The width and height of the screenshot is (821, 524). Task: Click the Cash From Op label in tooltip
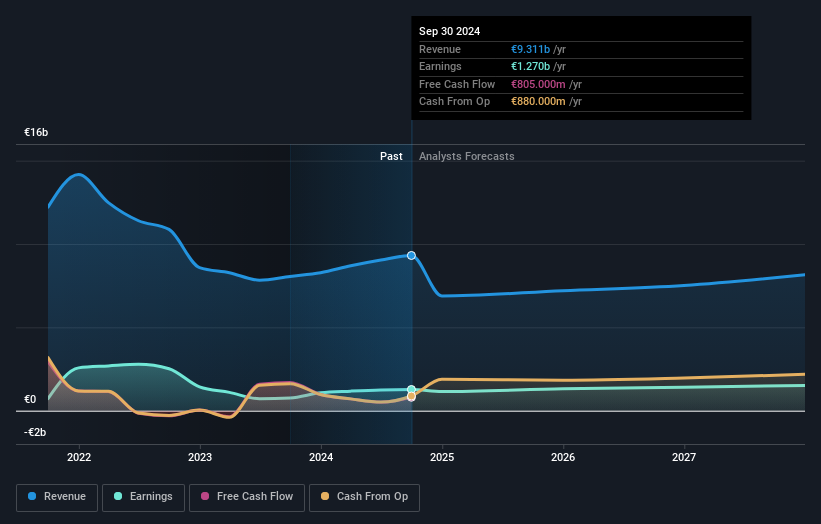pyautogui.click(x=454, y=102)
